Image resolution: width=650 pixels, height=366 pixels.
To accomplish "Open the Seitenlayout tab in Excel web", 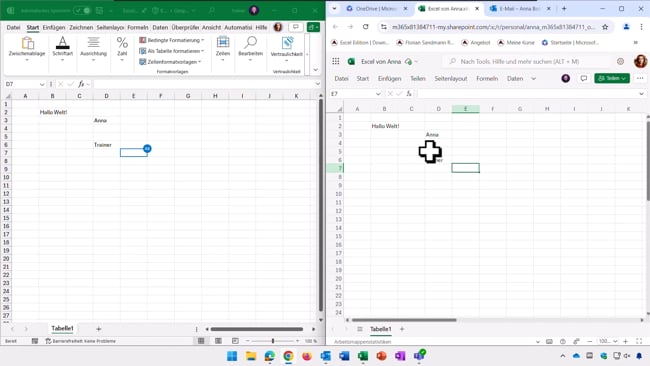I will [x=451, y=78].
